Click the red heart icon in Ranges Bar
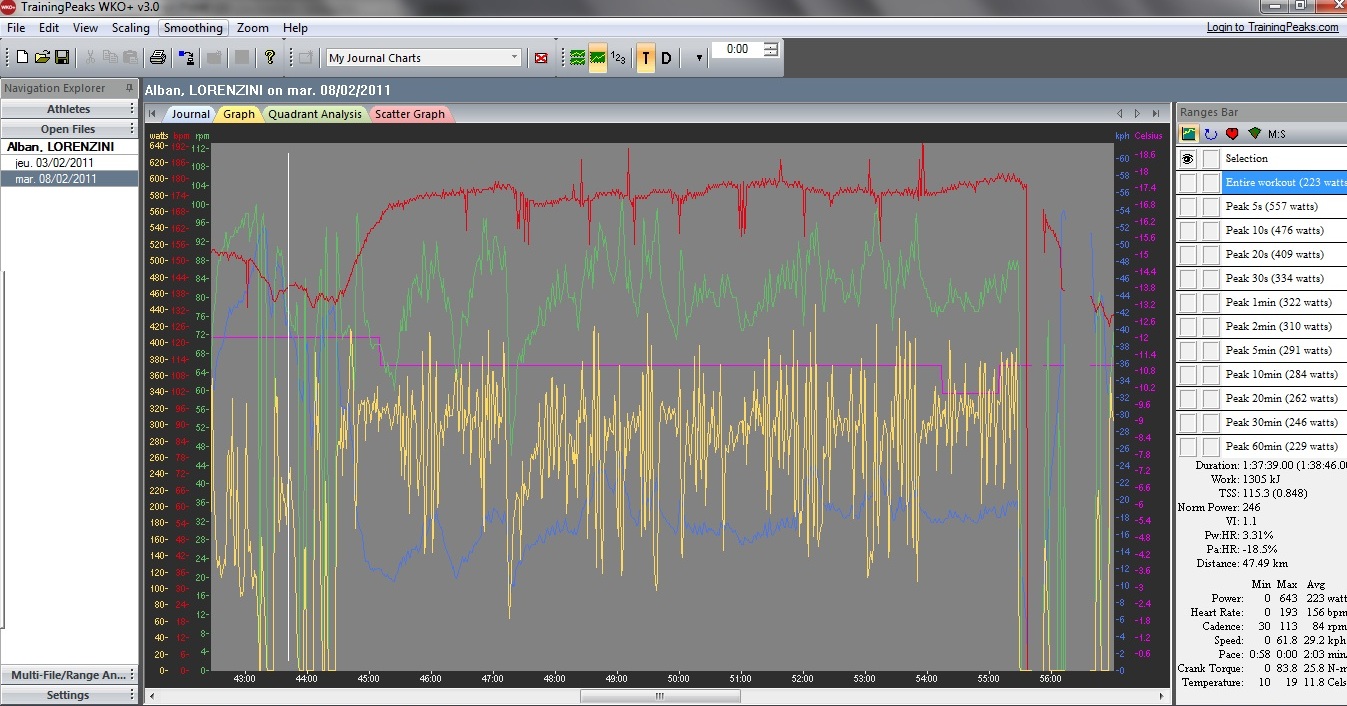The height and width of the screenshot is (706, 1347). (x=1232, y=133)
